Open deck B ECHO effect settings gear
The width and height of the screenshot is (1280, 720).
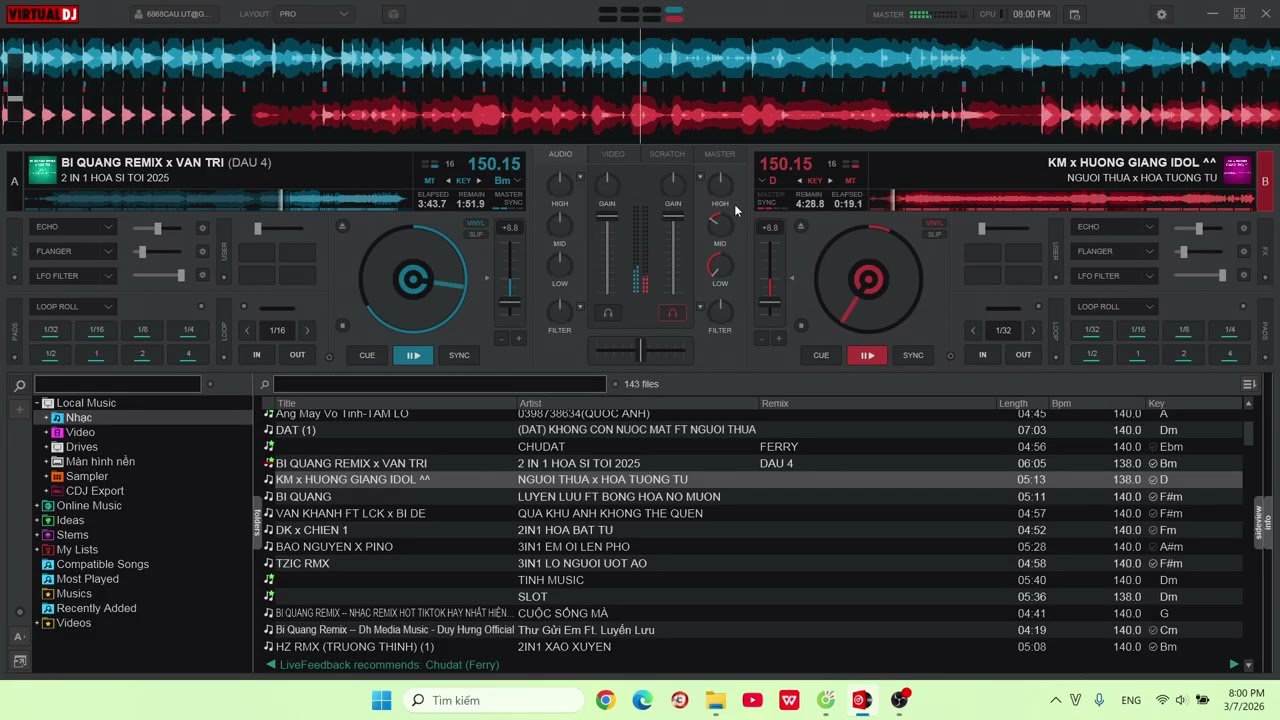point(1243,228)
